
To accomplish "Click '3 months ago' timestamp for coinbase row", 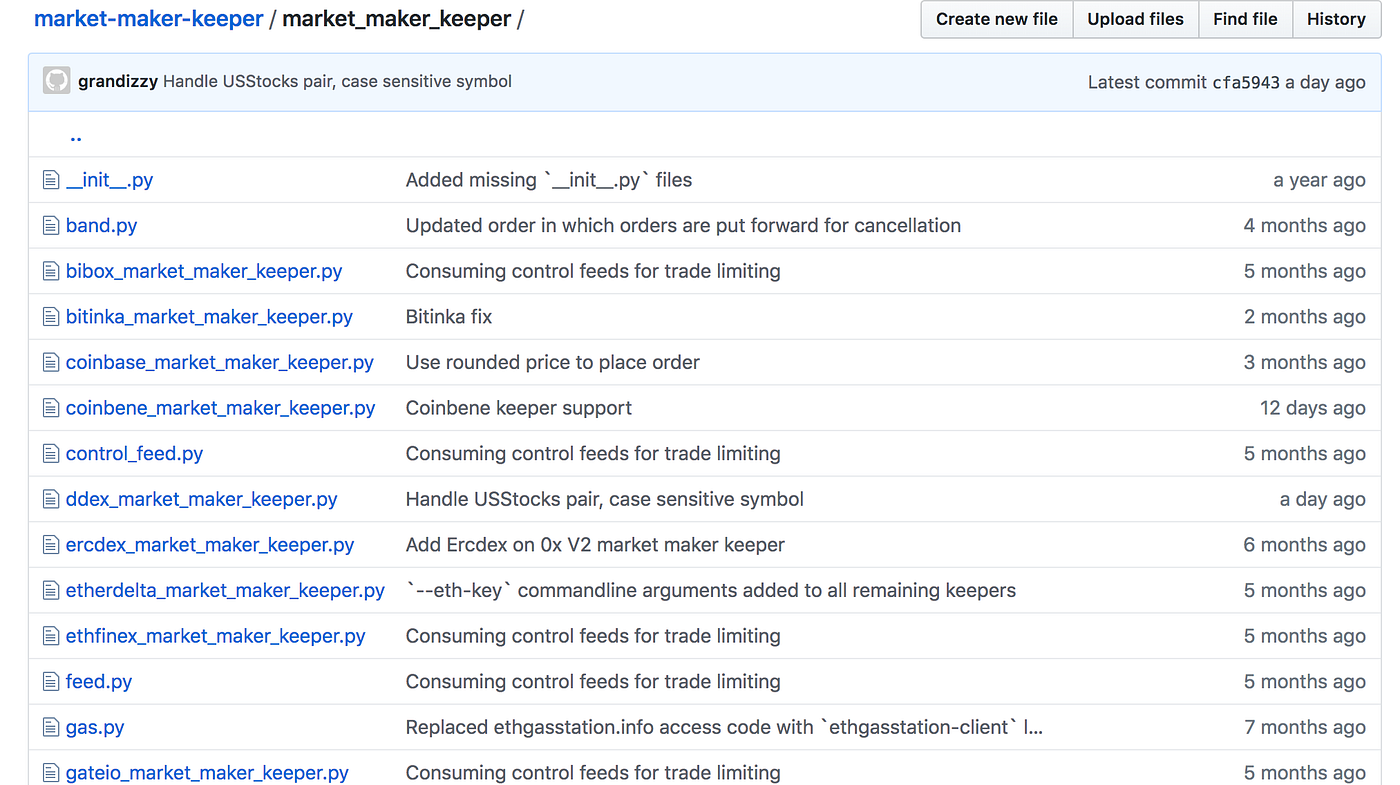I will pos(1305,362).
